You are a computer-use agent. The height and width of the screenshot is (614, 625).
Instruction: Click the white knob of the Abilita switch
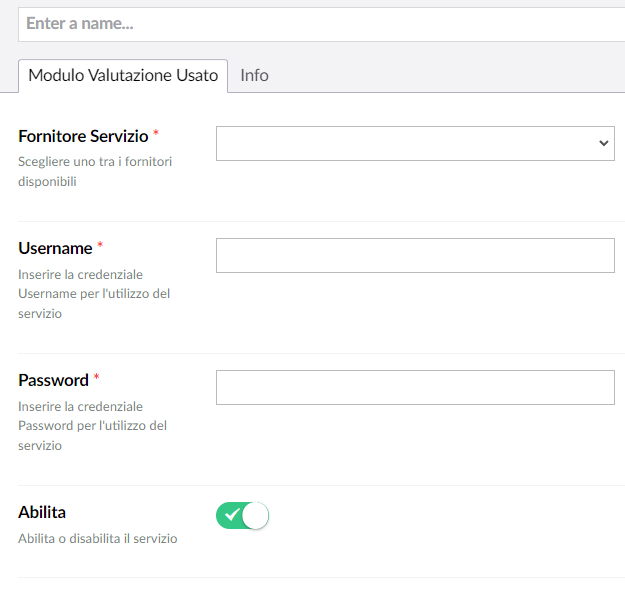tap(256, 515)
